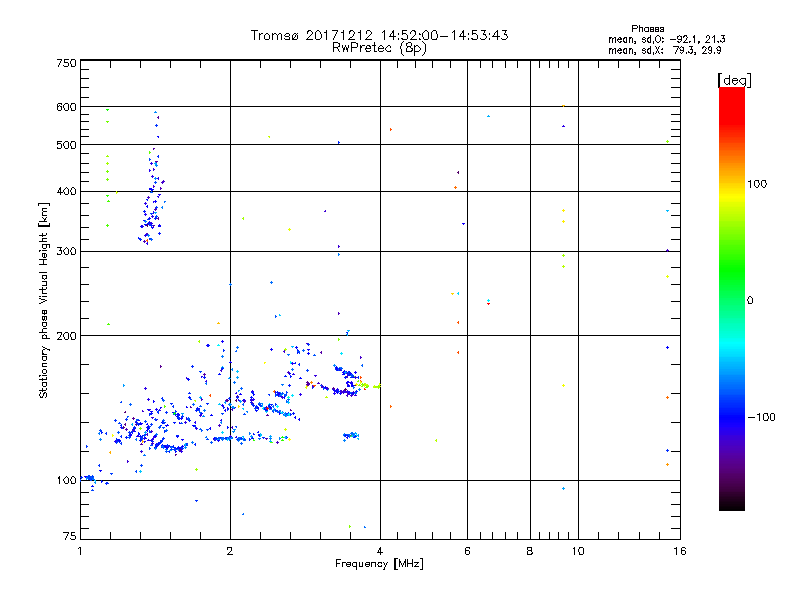The width and height of the screenshot is (800, 600).
Task: Click the "1" x-axis tick label
Action: (80, 551)
